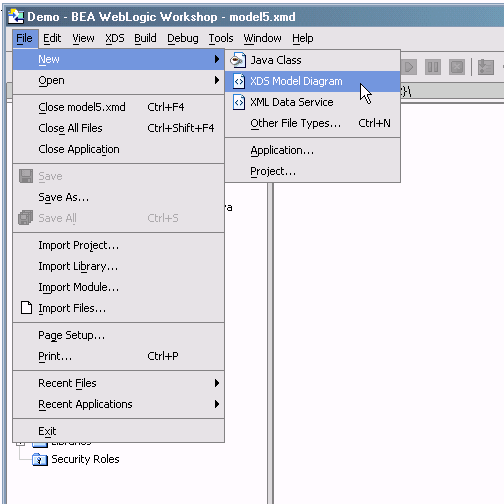Expand the New submenu arrow
The width and height of the screenshot is (504, 504).
coord(217,59)
